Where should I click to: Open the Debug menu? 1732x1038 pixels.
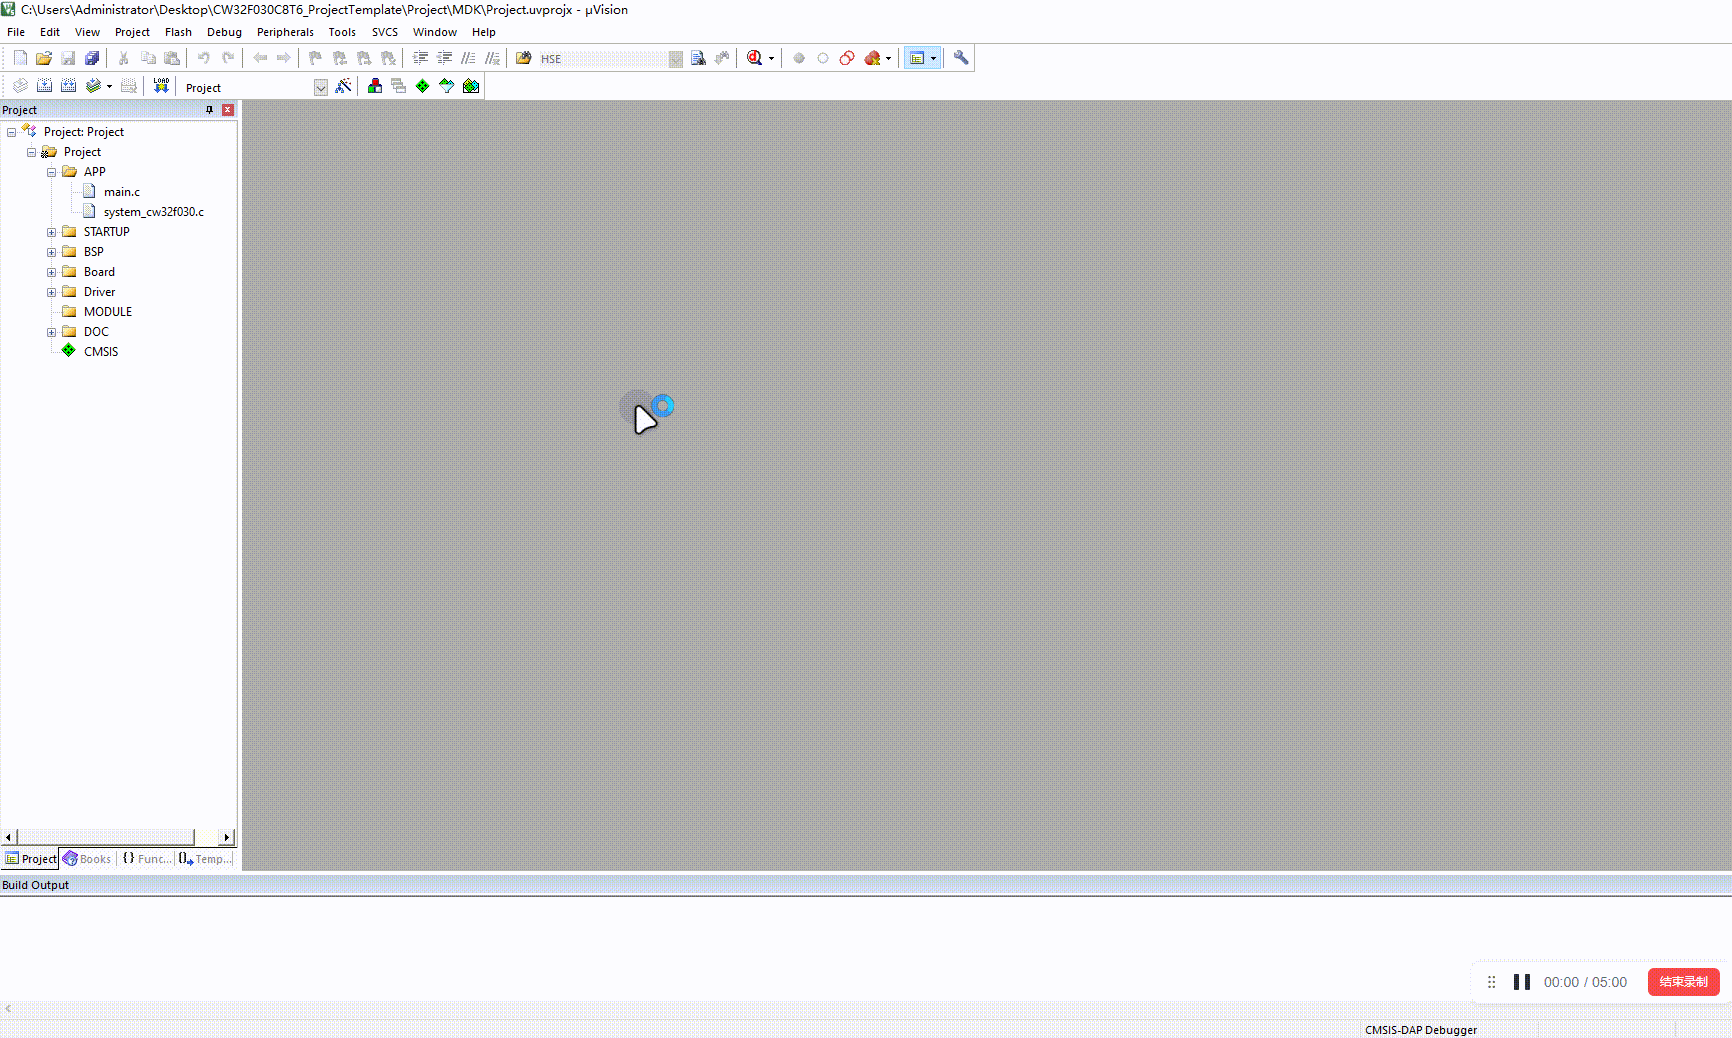(224, 32)
